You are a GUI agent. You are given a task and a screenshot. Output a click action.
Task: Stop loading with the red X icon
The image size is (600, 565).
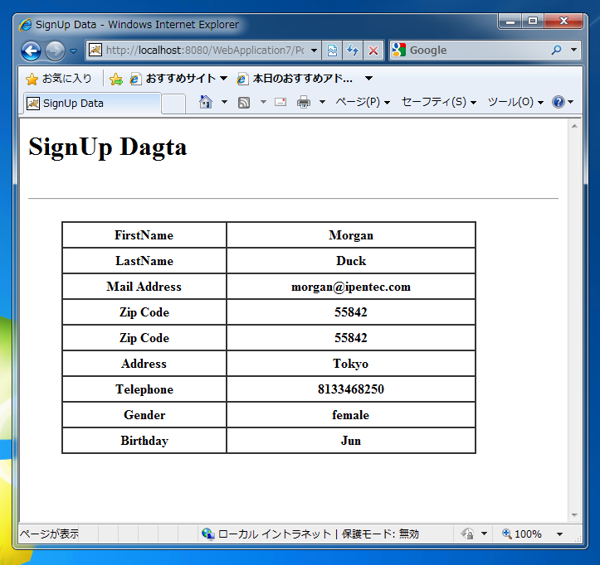pyautogui.click(x=373, y=50)
